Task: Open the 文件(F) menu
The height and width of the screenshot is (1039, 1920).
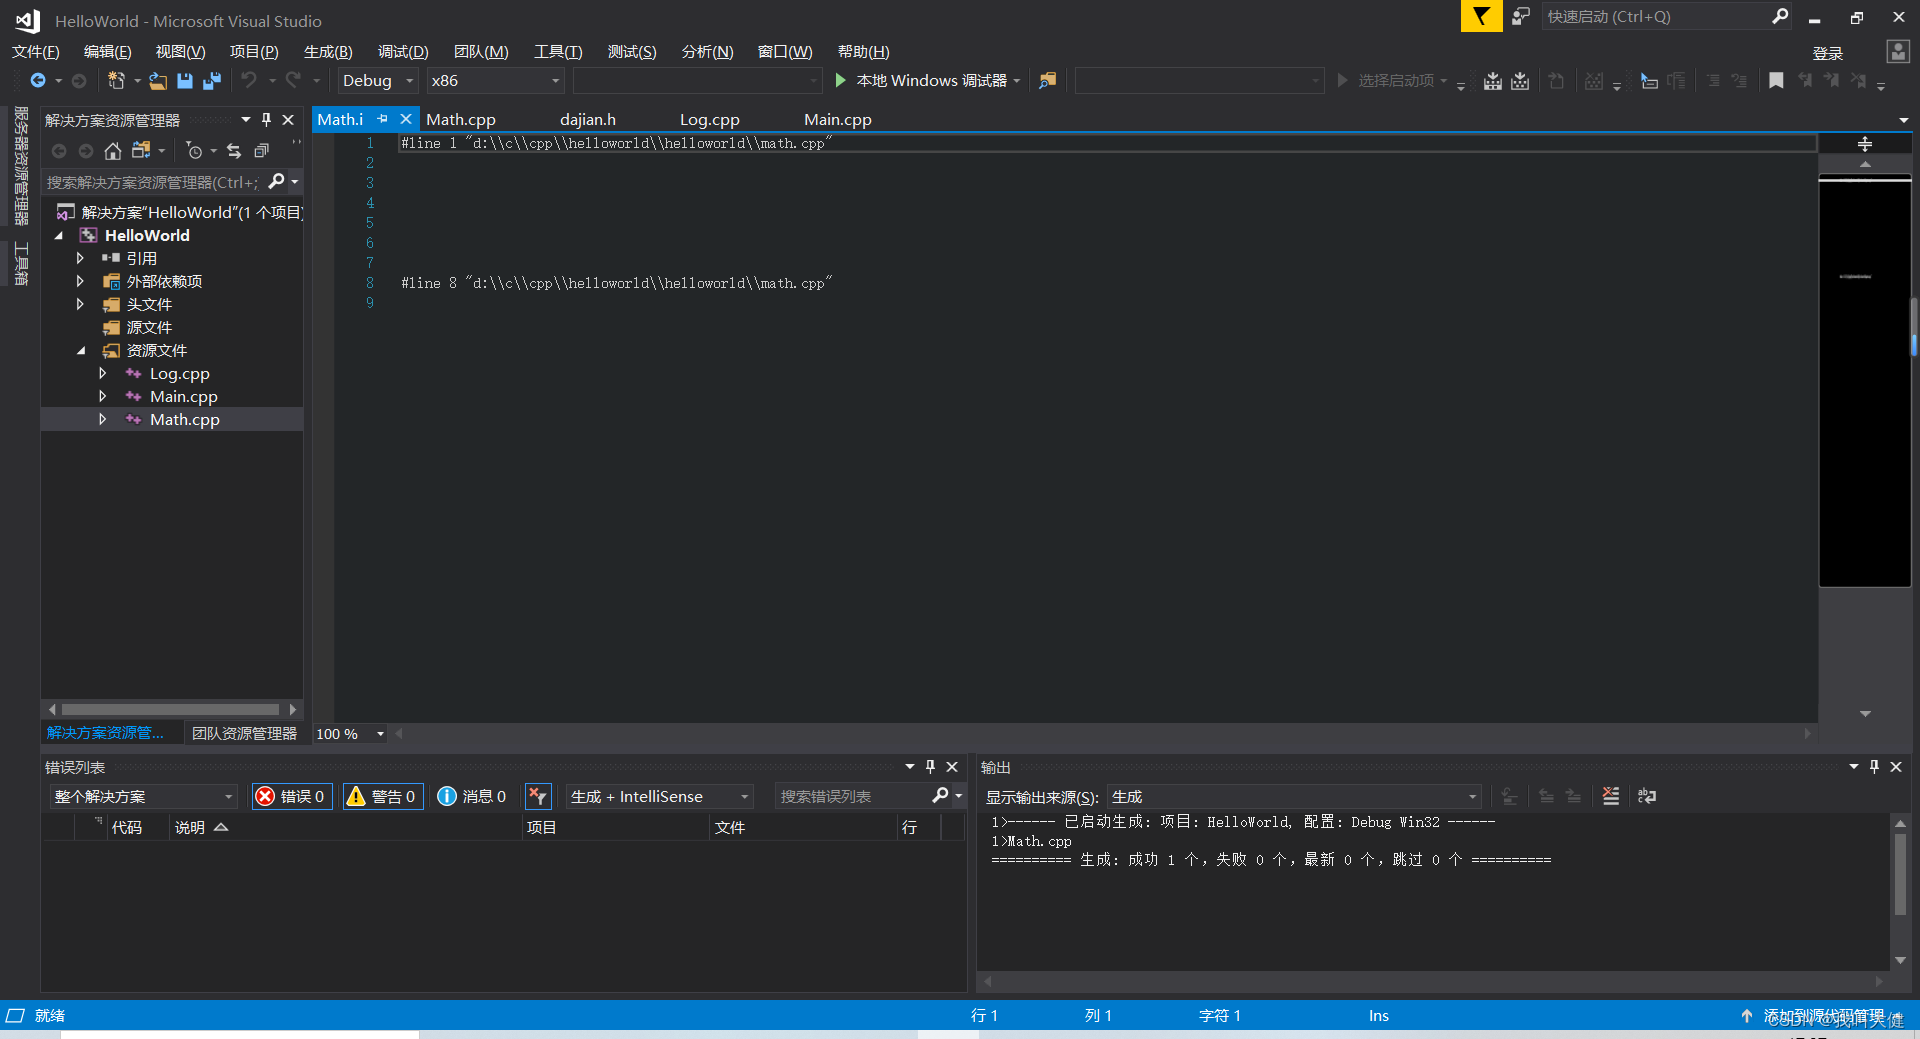Action: click(x=36, y=52)
